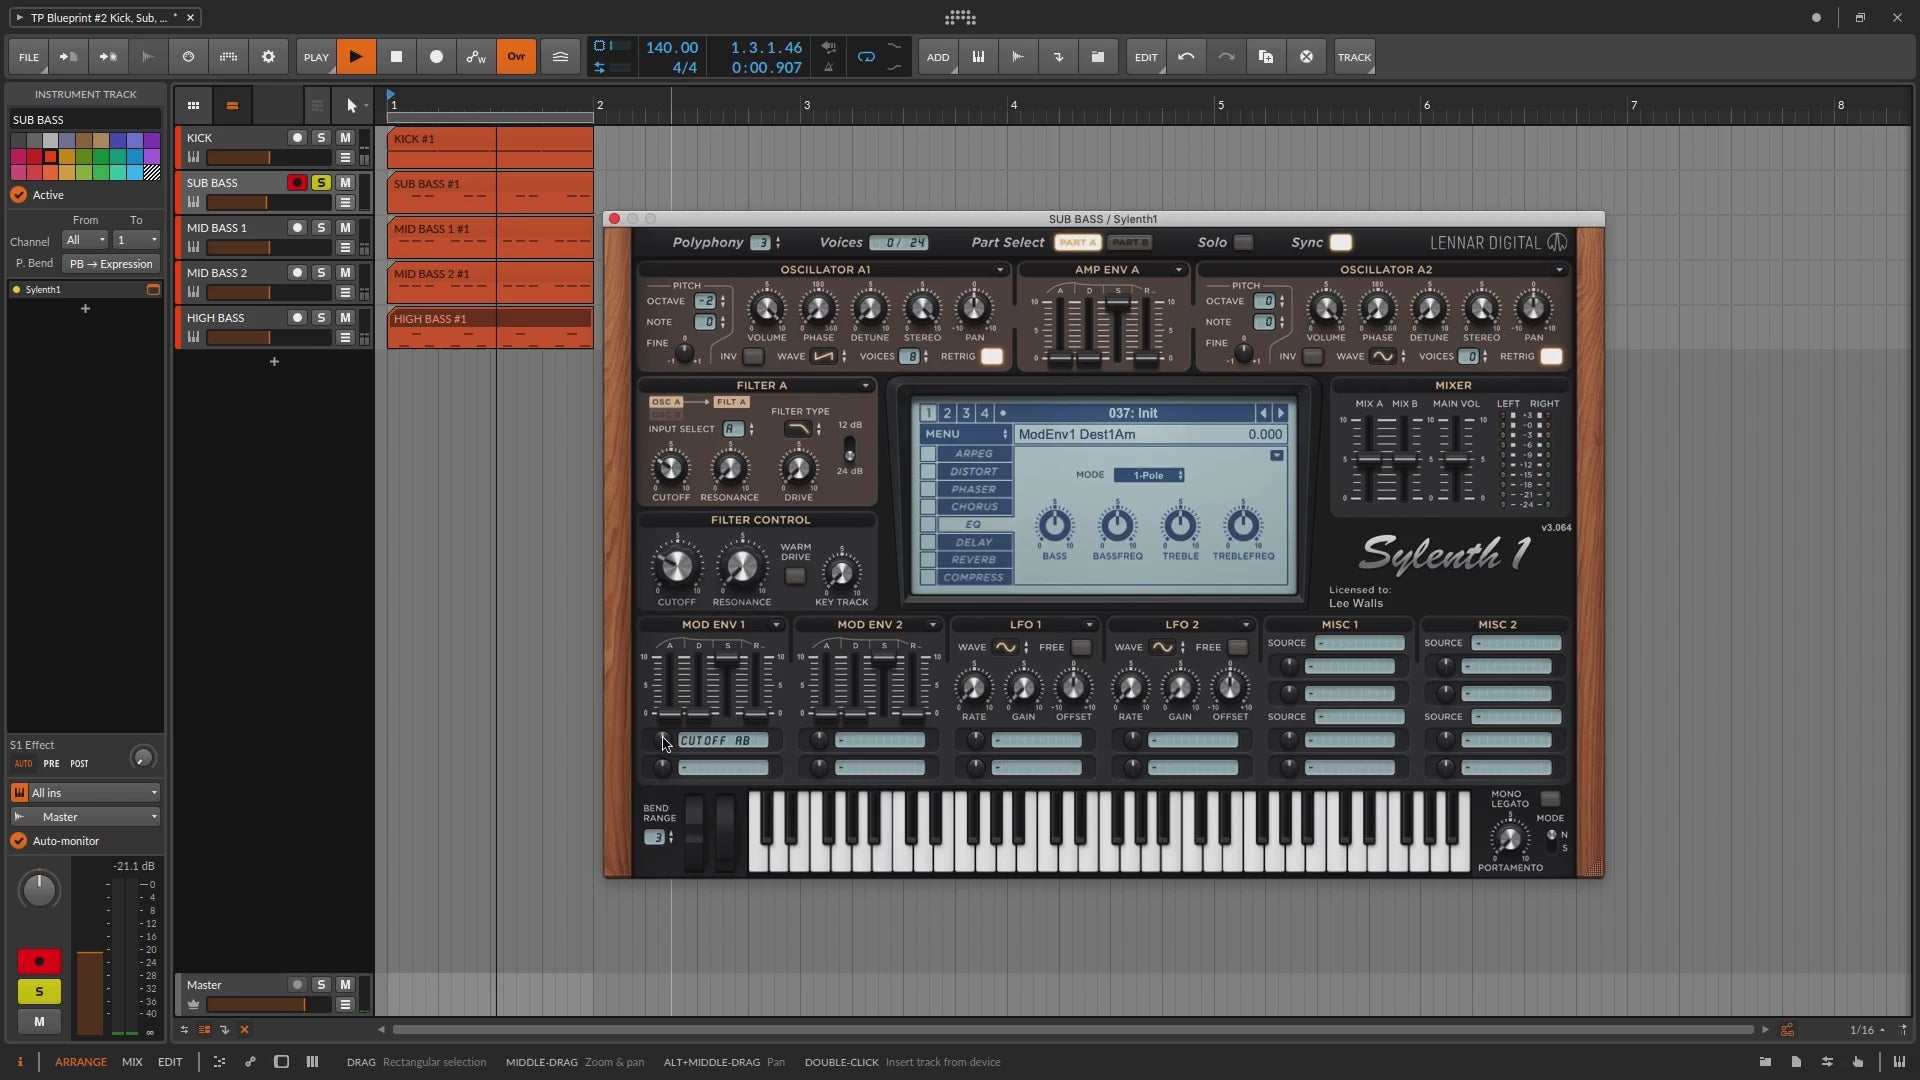Viewport: 1920px width, 1080px height.
Task: Mute the MID BASS 1 track
Action: click(x=345, y=228)
